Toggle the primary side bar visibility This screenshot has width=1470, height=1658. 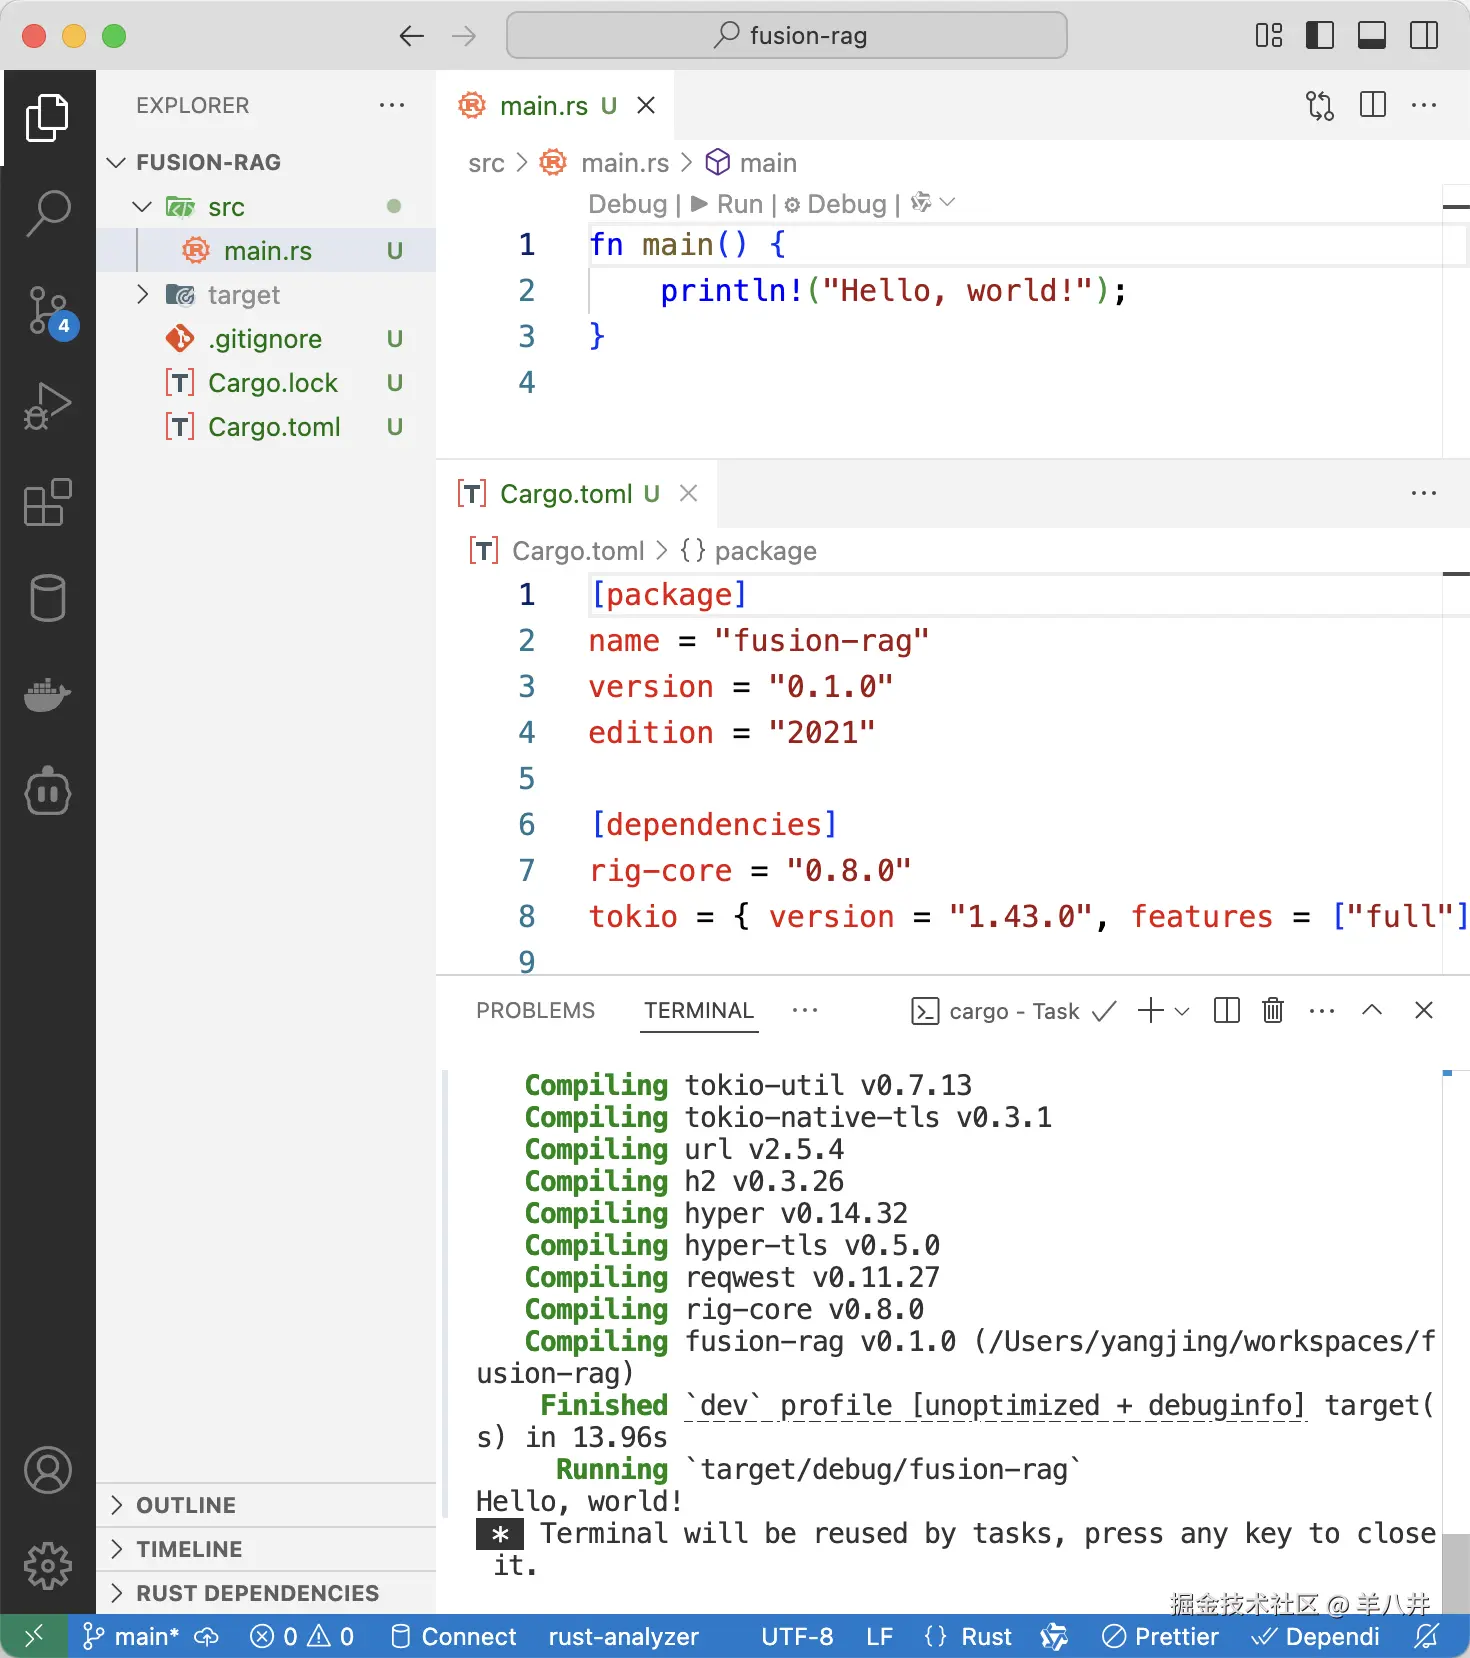(1320, 36)
